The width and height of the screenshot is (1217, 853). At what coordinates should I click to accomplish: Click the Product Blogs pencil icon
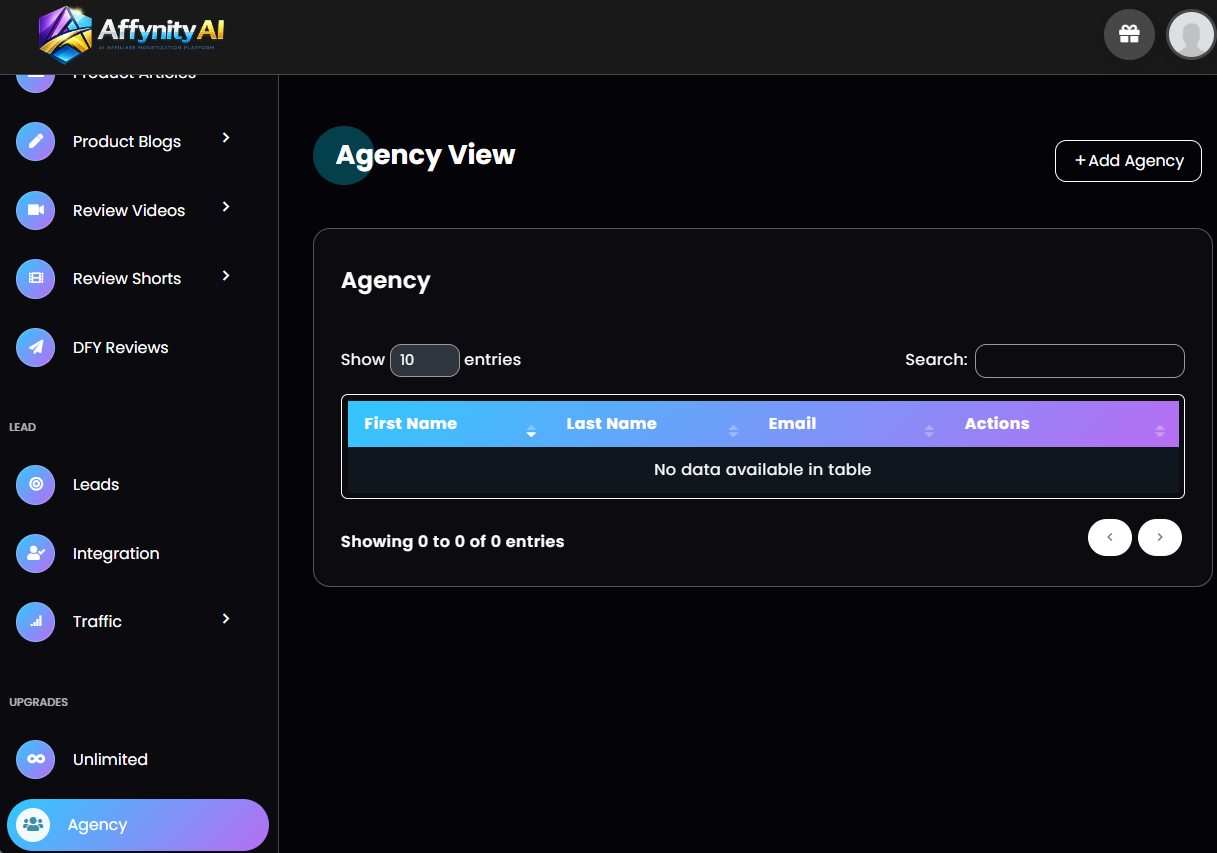click(x=36, y=141)
